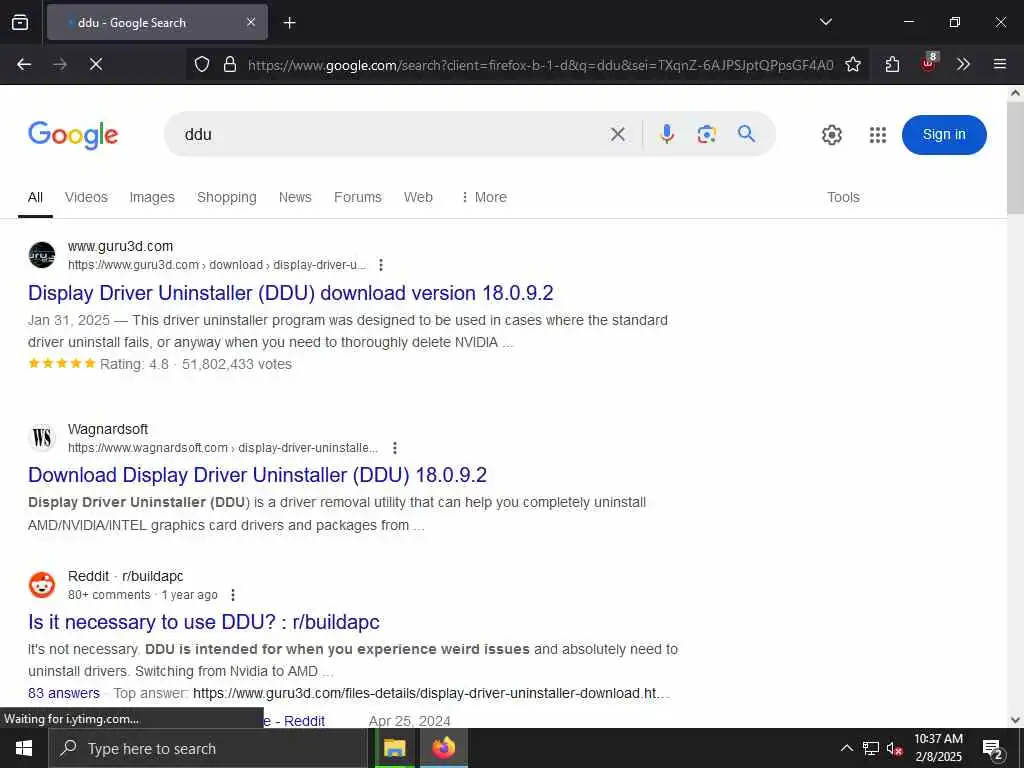Click Wagnardsoft WS favicon
The height and width of the screenshot is (768, 1024).
coord(42,438)
